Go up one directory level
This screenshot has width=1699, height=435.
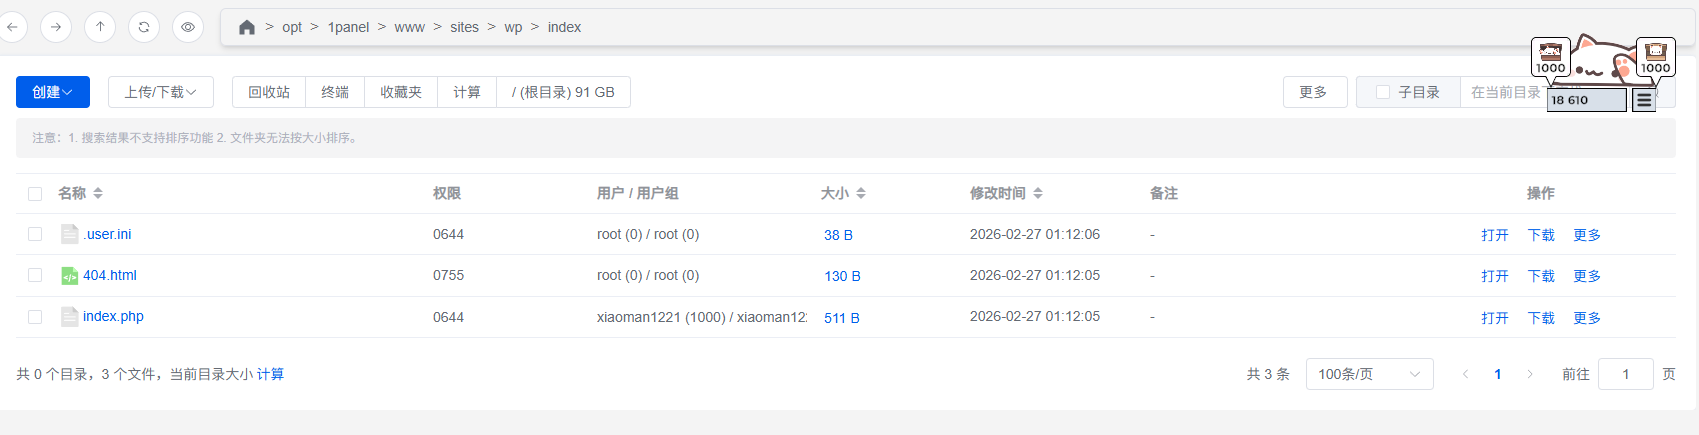click(100, 27)
